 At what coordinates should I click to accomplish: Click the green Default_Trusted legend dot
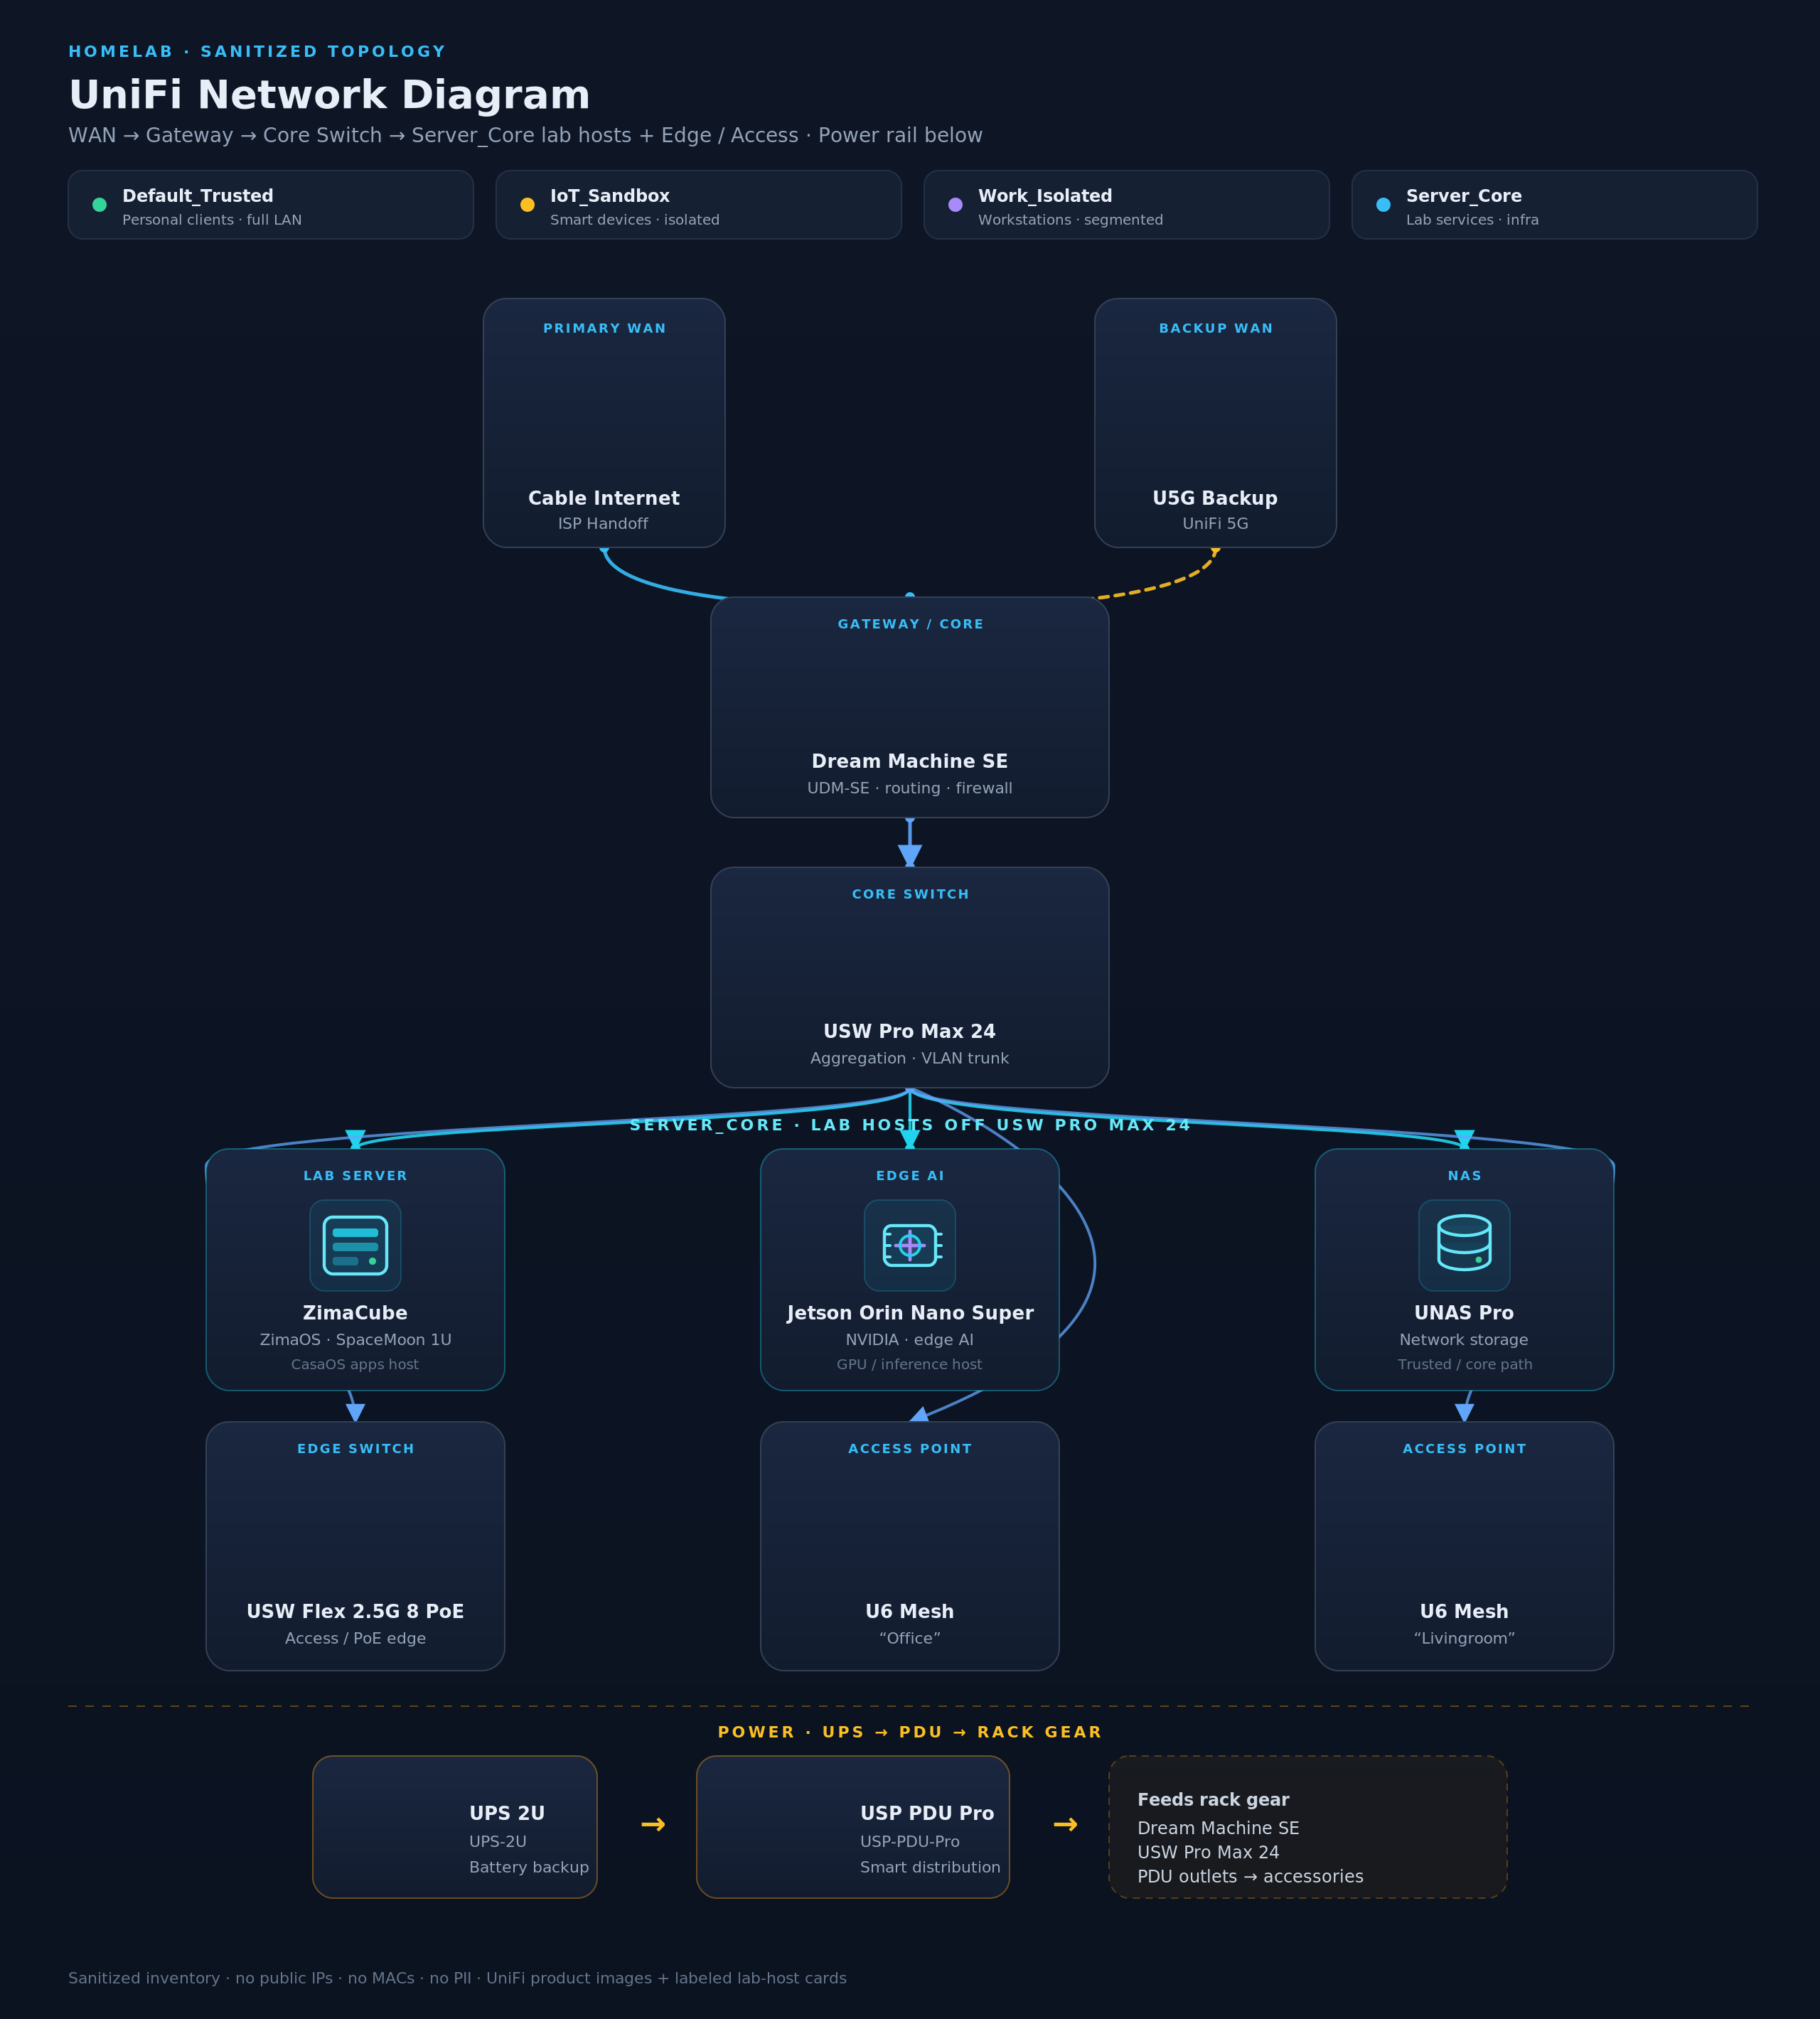pos(99,205)
